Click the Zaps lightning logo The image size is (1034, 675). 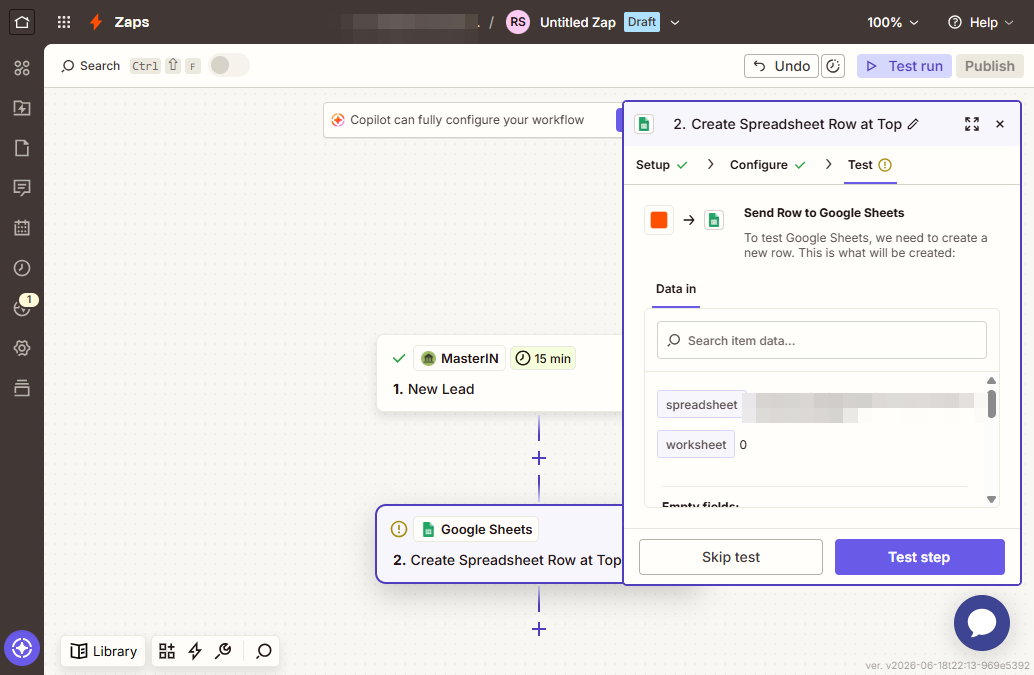coord(96,22)
